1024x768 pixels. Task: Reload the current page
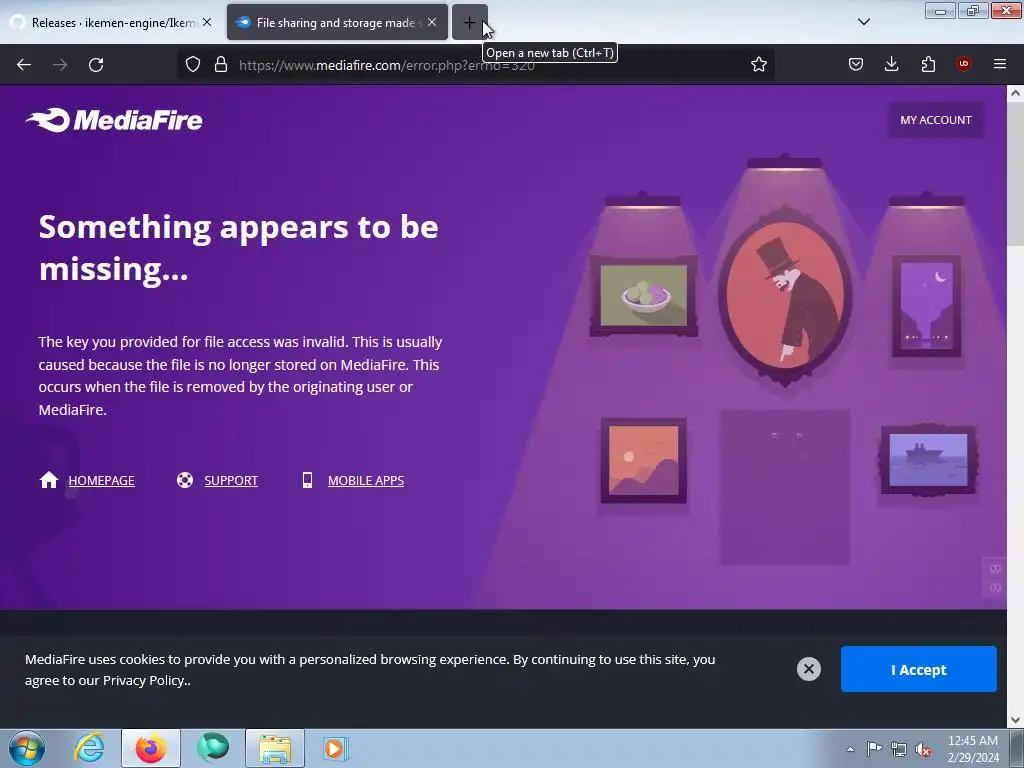[x=96, y=65]
